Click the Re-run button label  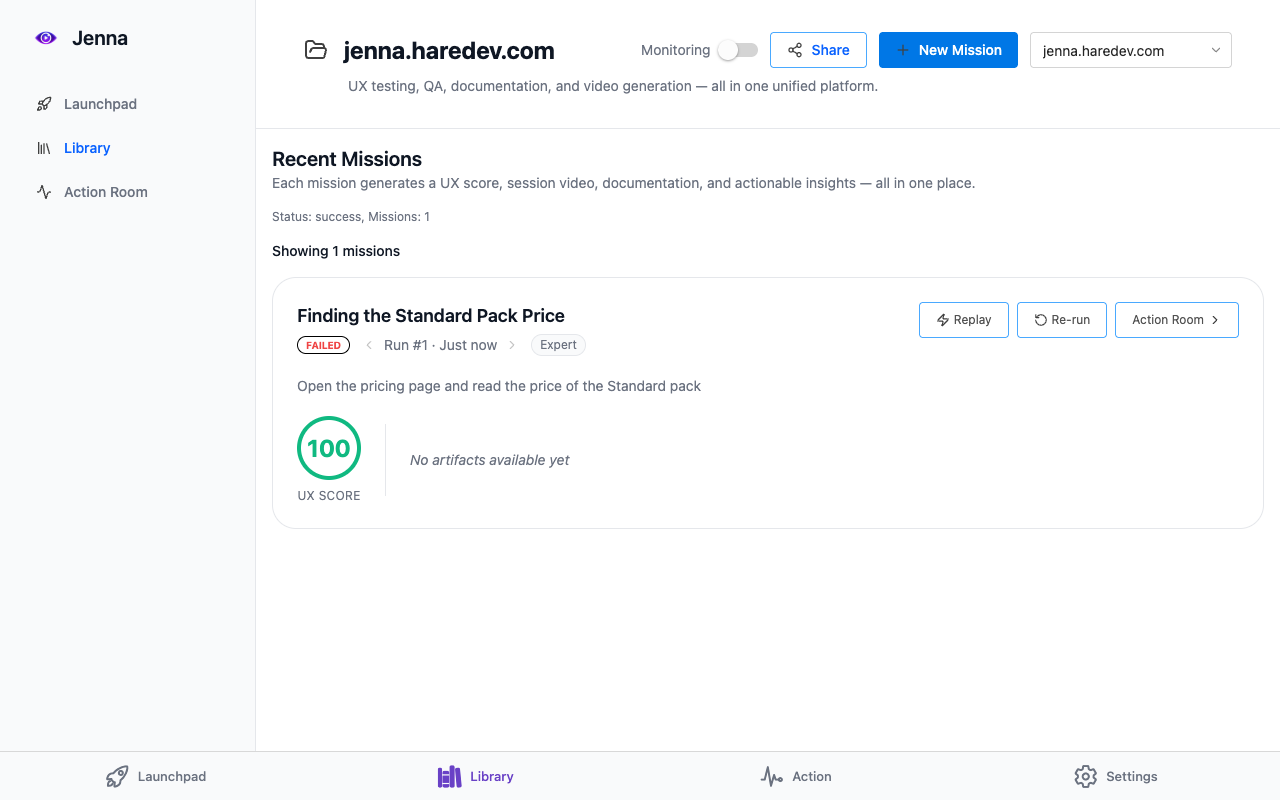tap(1071, 320)
